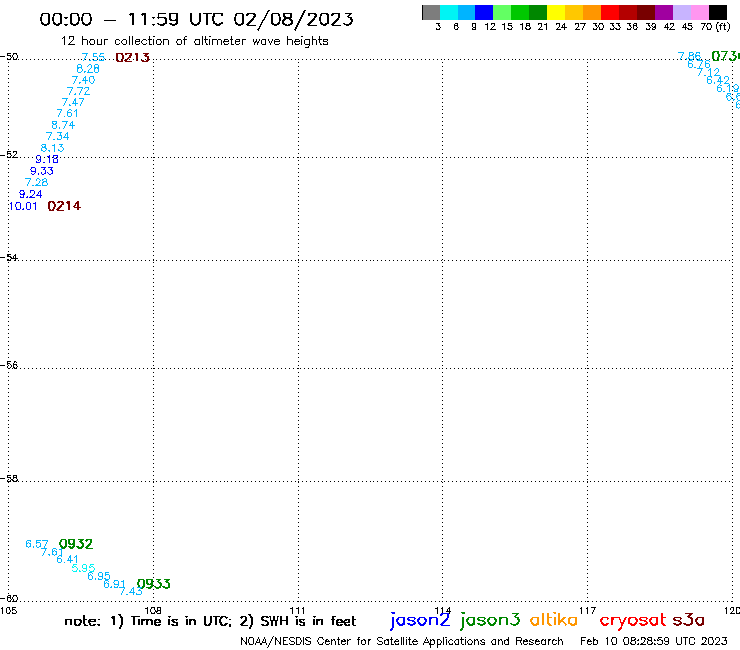Viewport: 740px width, 650px height.
Task: Click the jason2 satellite legend label
Action: pos(420,620)
